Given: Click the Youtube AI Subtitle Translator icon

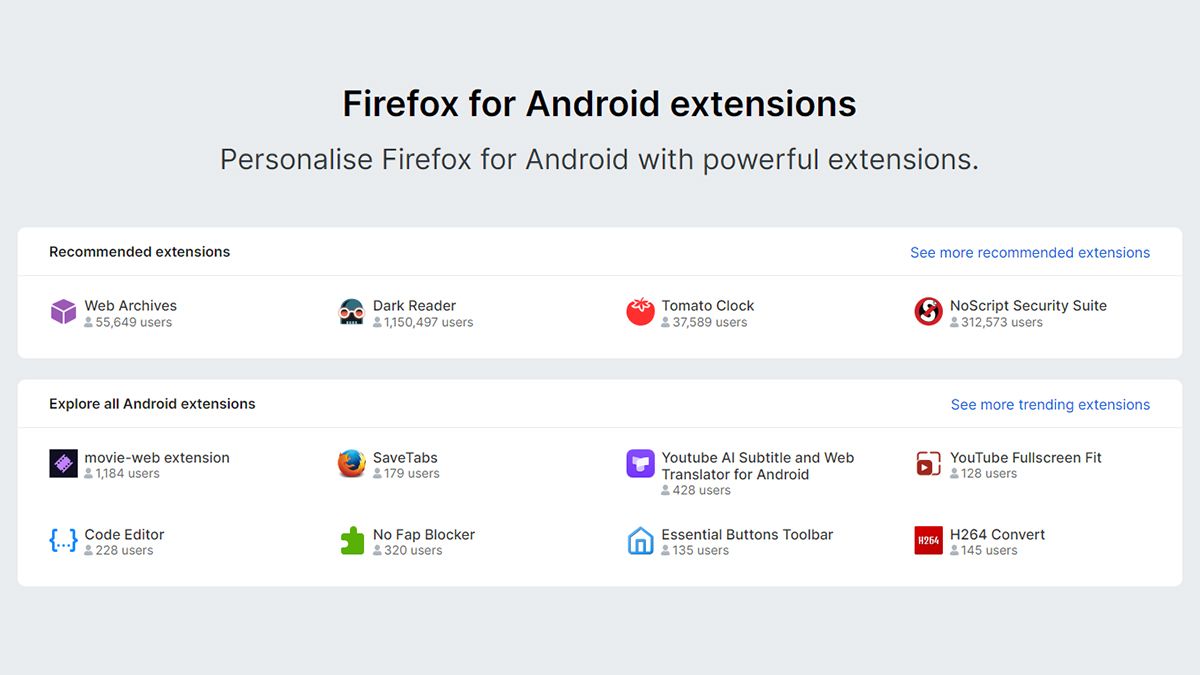Looking at the screenshot, I should tap(639, 463).
